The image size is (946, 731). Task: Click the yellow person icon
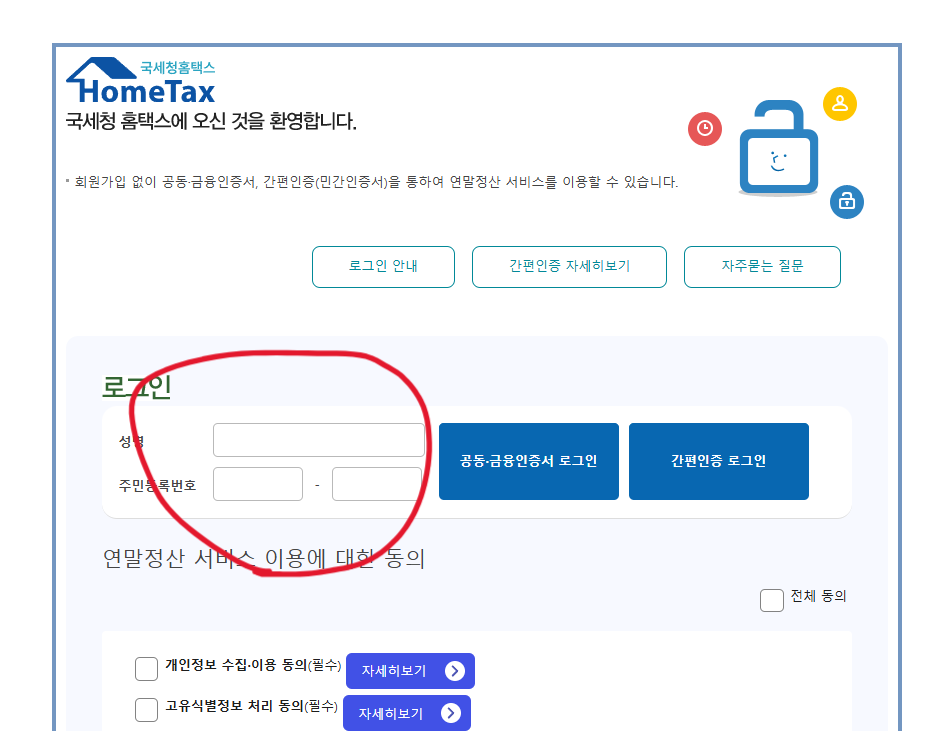pyautogui.click(x=840, y=103)
